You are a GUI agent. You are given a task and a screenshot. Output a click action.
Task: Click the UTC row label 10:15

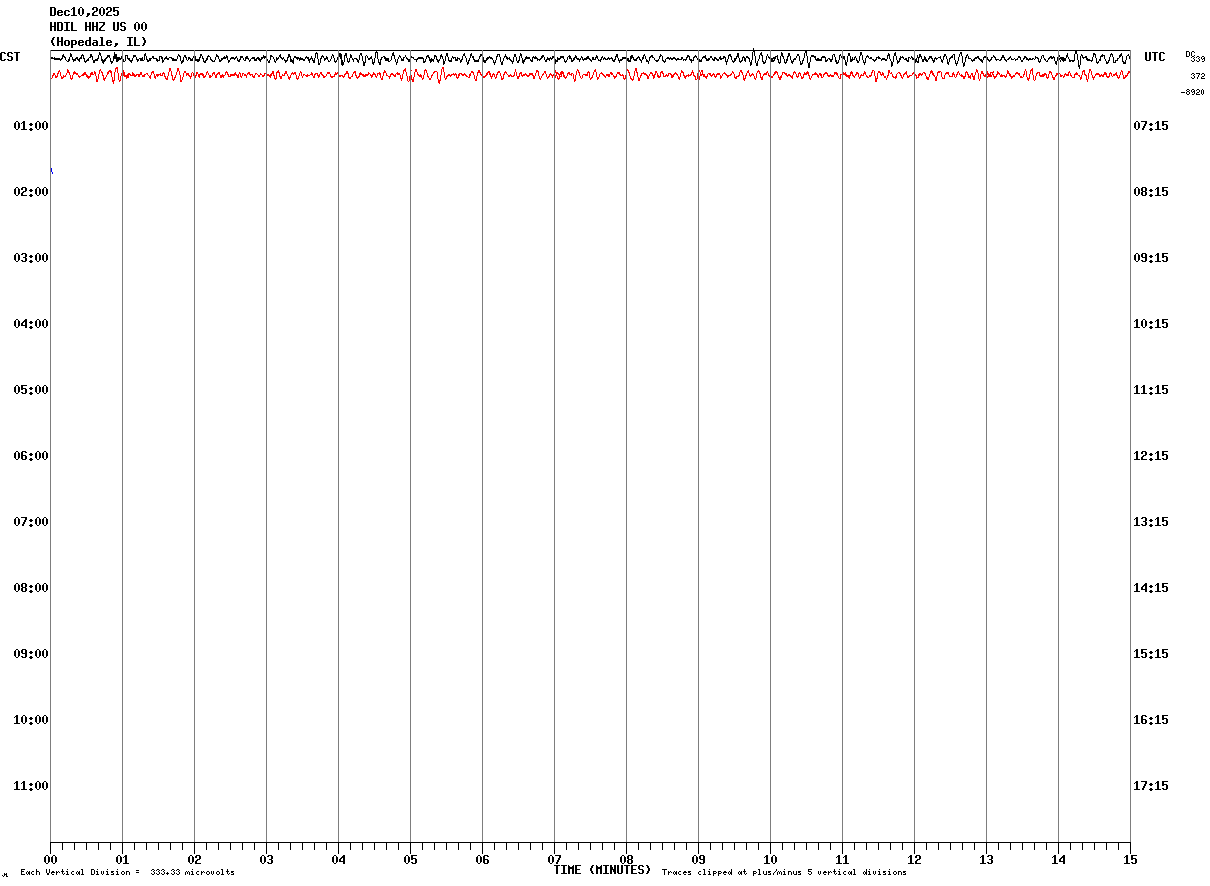(1150, 324)
